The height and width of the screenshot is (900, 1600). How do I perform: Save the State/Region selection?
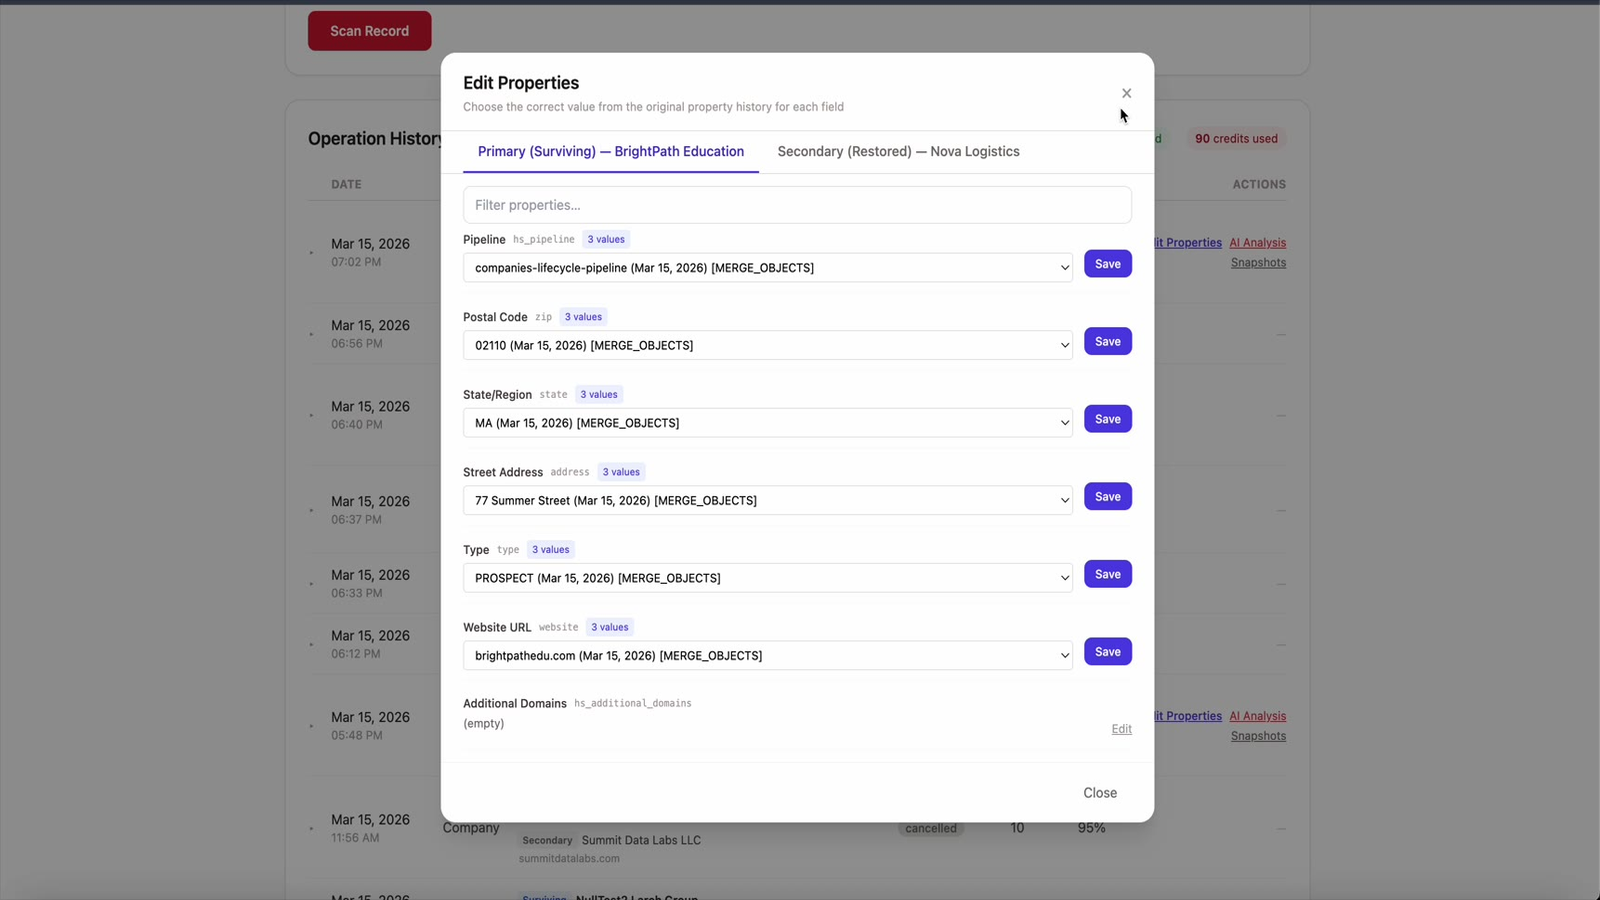tap(1107, 418)
